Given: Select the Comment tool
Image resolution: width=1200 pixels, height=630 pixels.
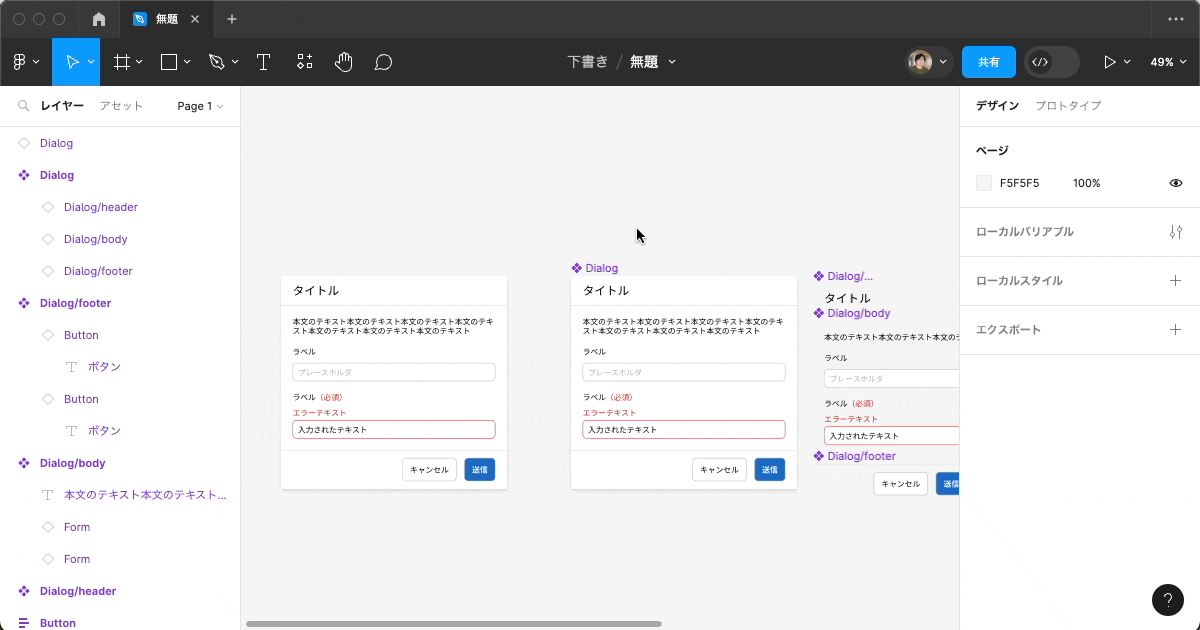Looking at the screenshot, I should tap(383, 62).
